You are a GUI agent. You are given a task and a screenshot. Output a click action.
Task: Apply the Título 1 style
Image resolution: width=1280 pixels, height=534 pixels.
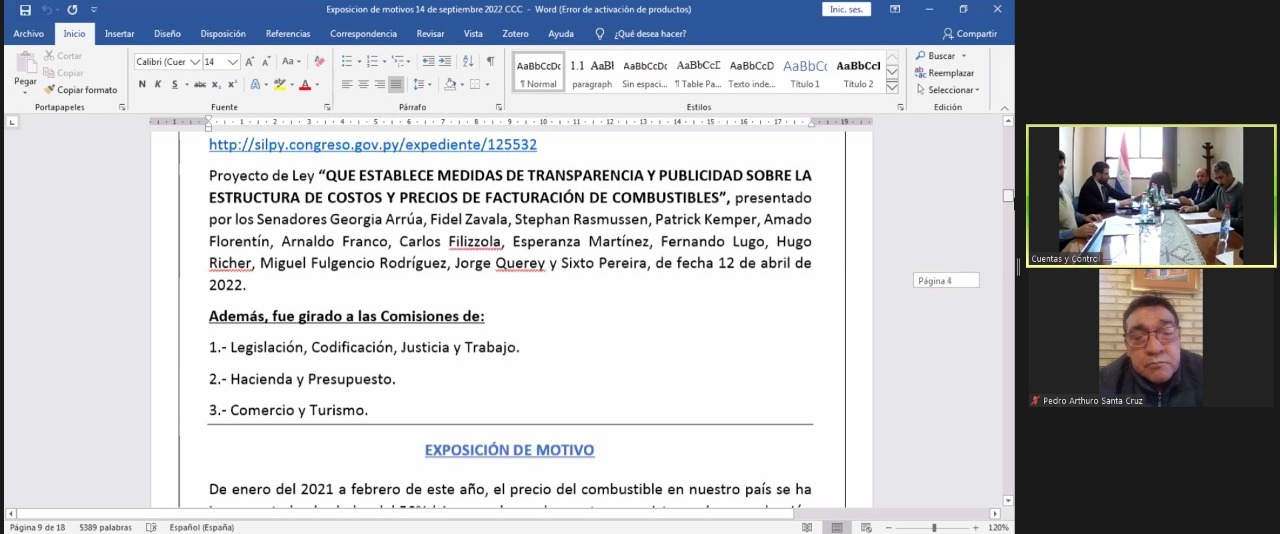point(805,73)
